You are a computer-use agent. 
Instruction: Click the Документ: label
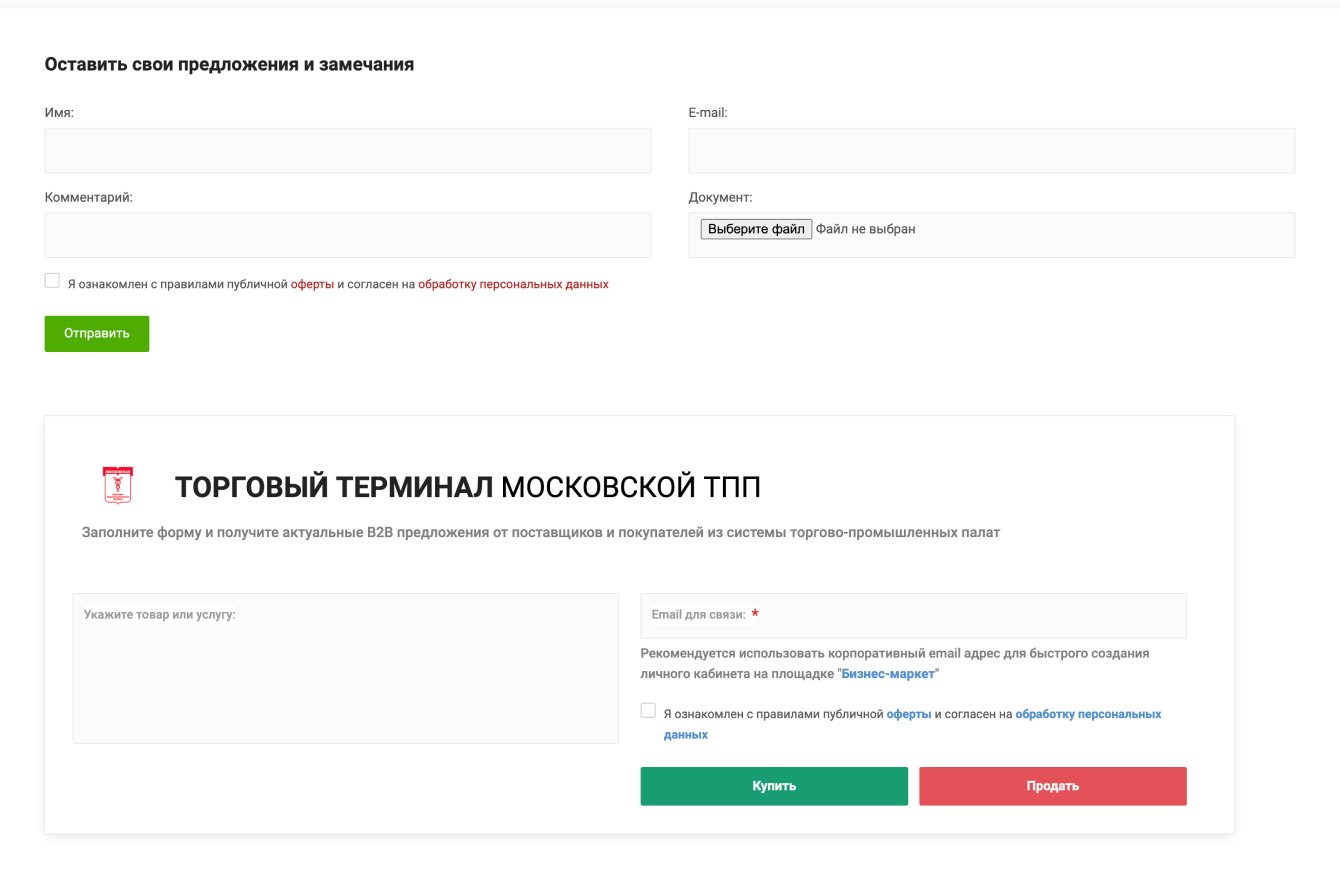coord(721,197)
